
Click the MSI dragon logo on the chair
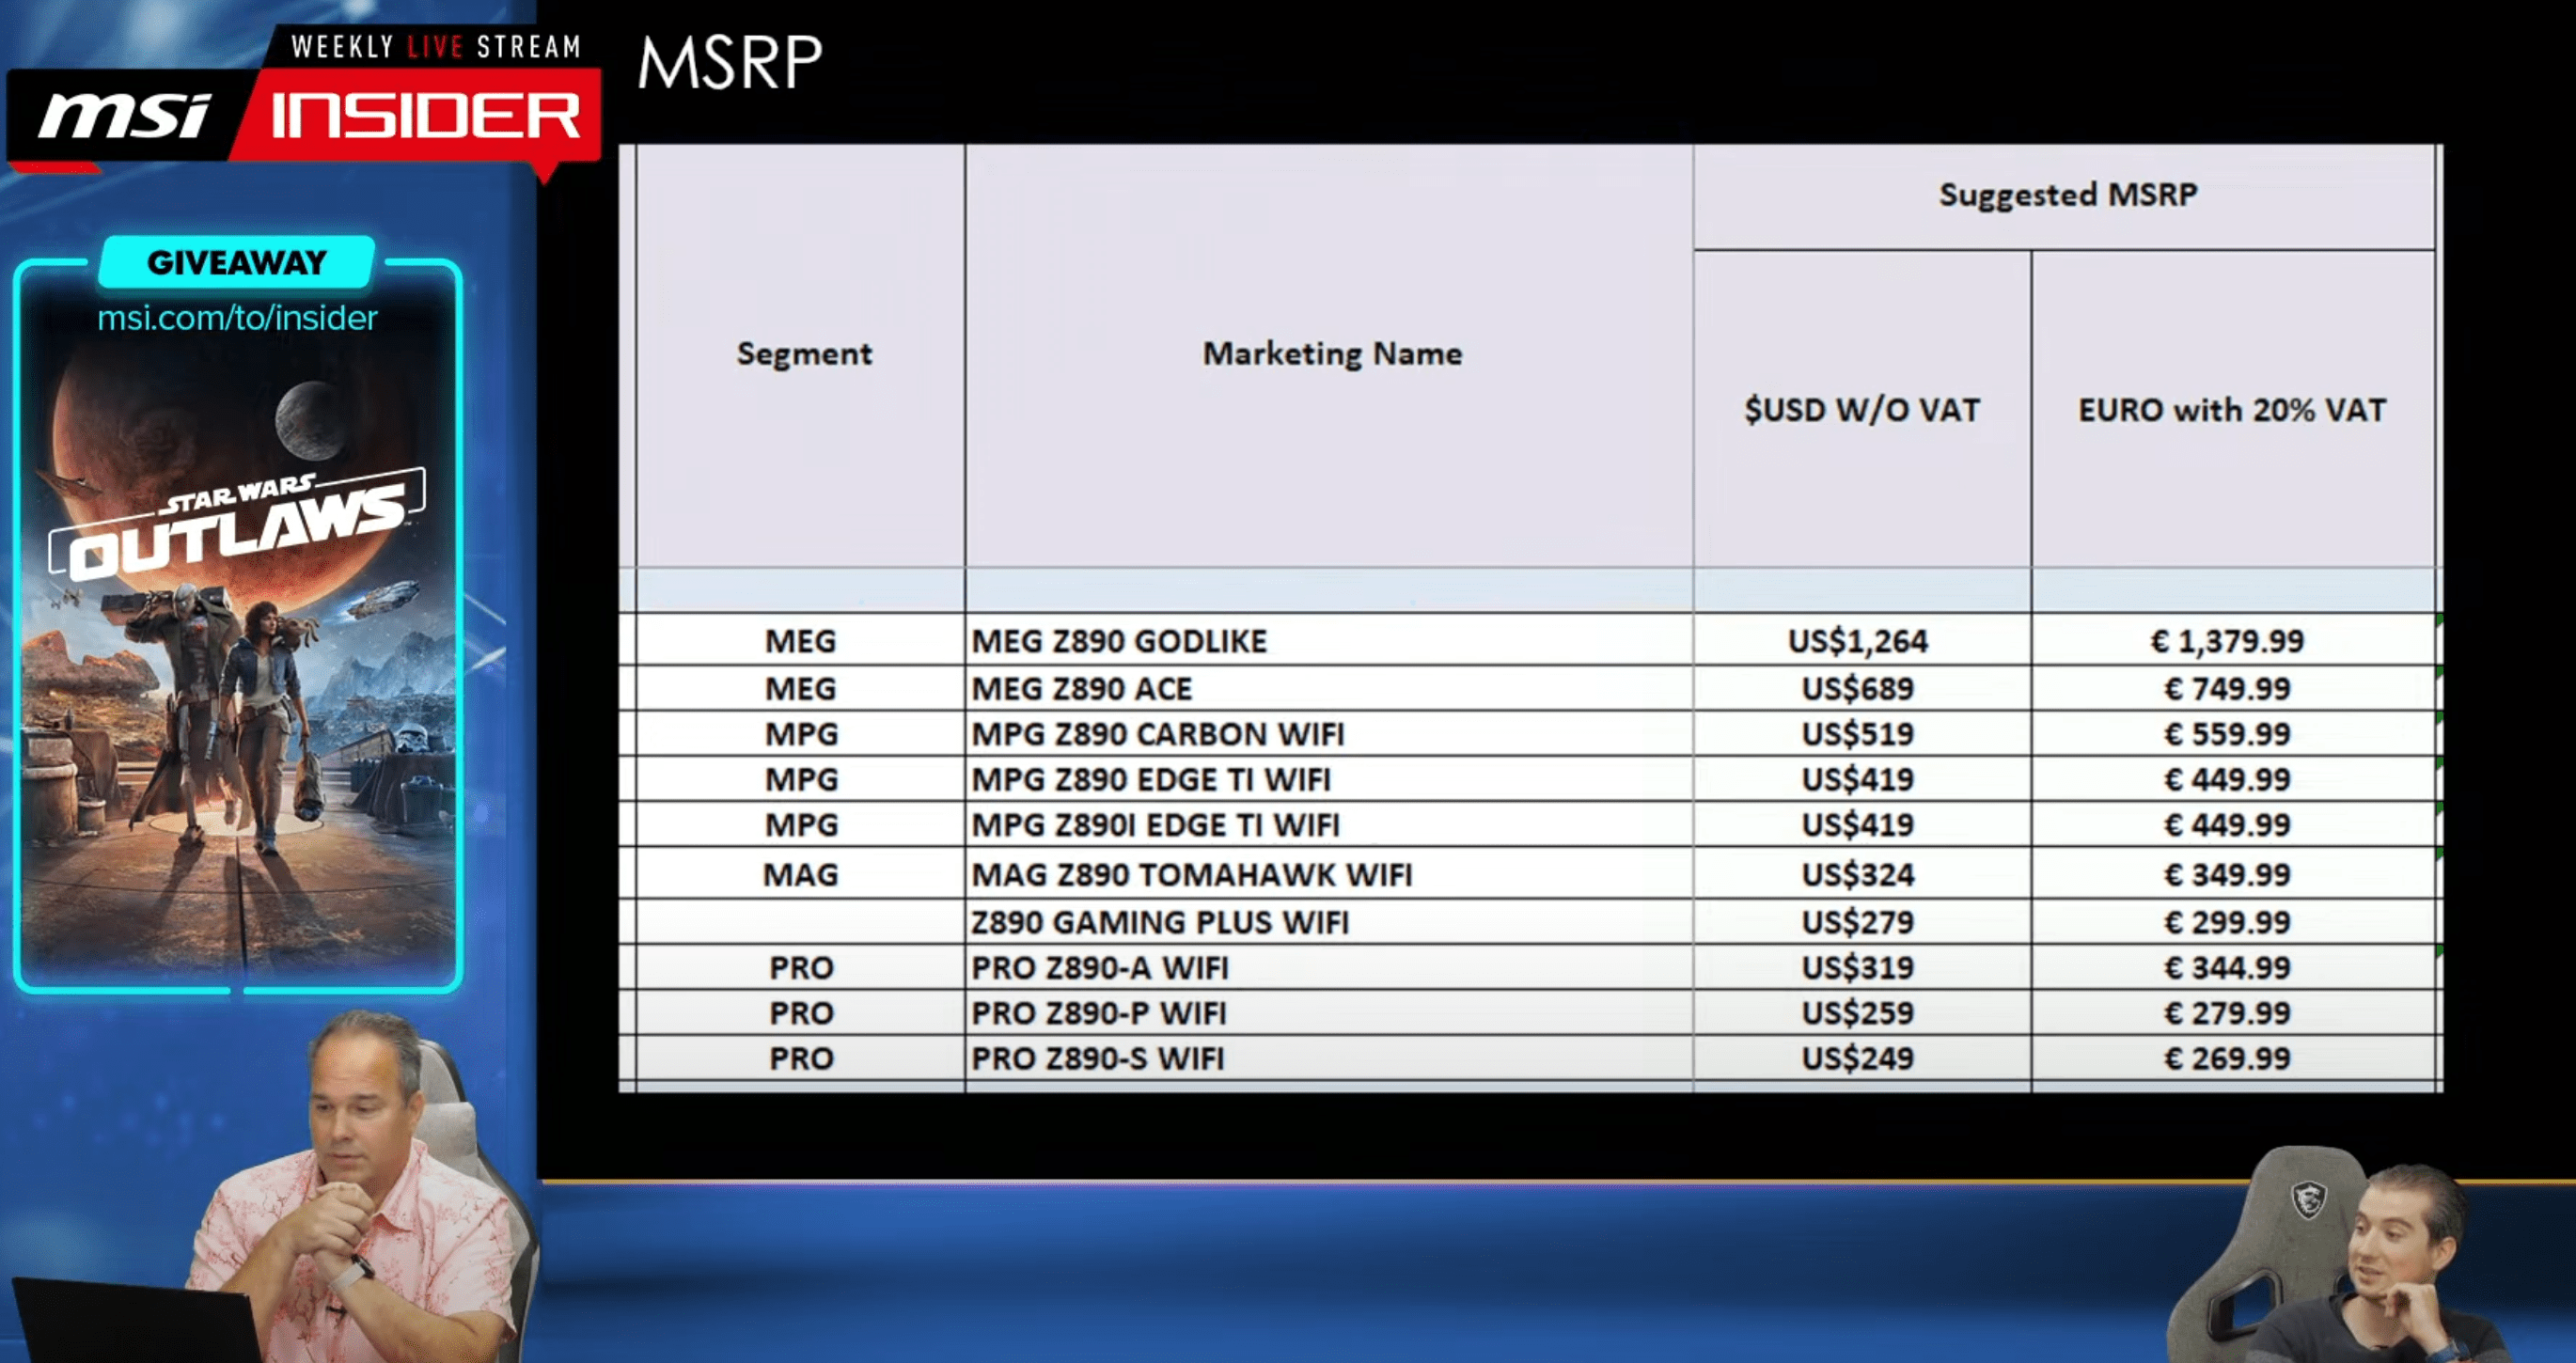tap(2309, 1199)
